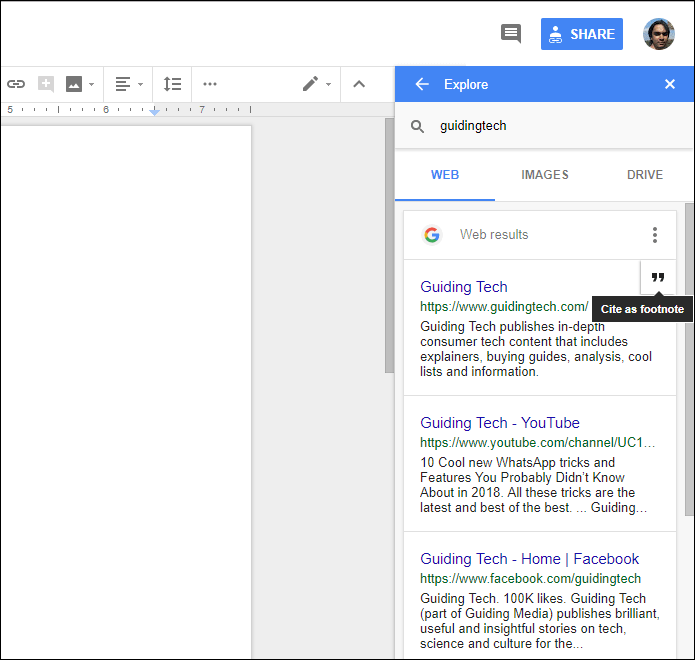This screenshot has height=660, width=695.
Task: Click the document vertical scrollbar
Action: click(389, 246)
